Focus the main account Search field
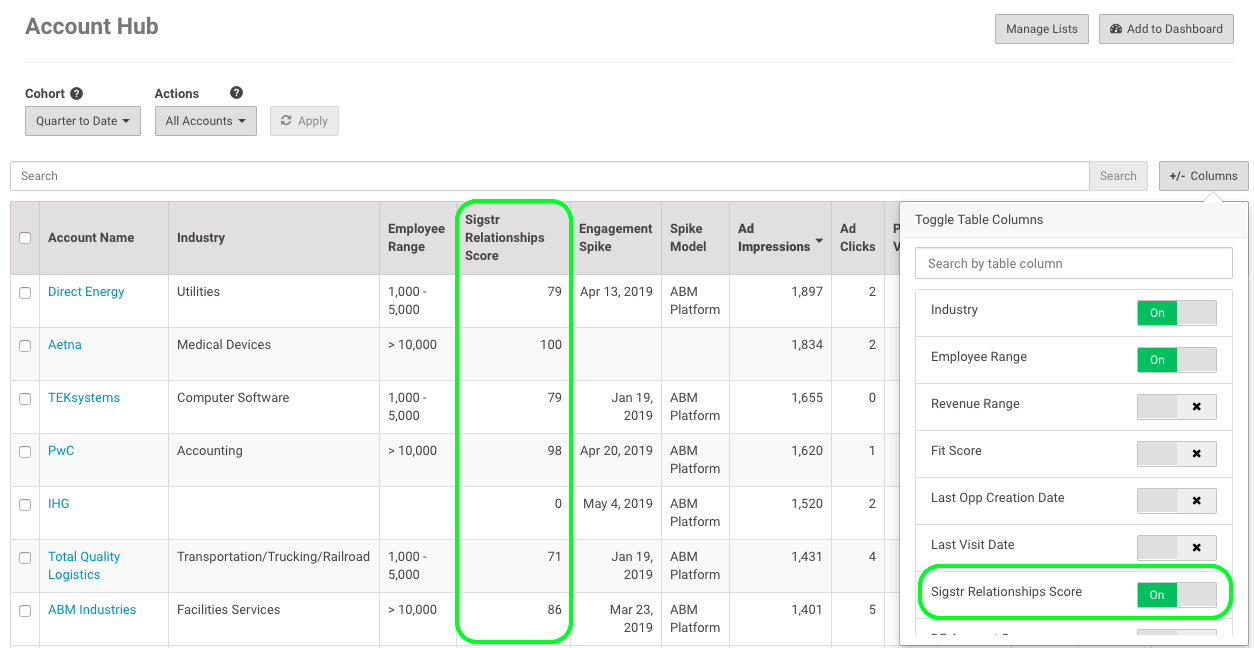This screenshot has width=1254, height=648. [550, 176]
